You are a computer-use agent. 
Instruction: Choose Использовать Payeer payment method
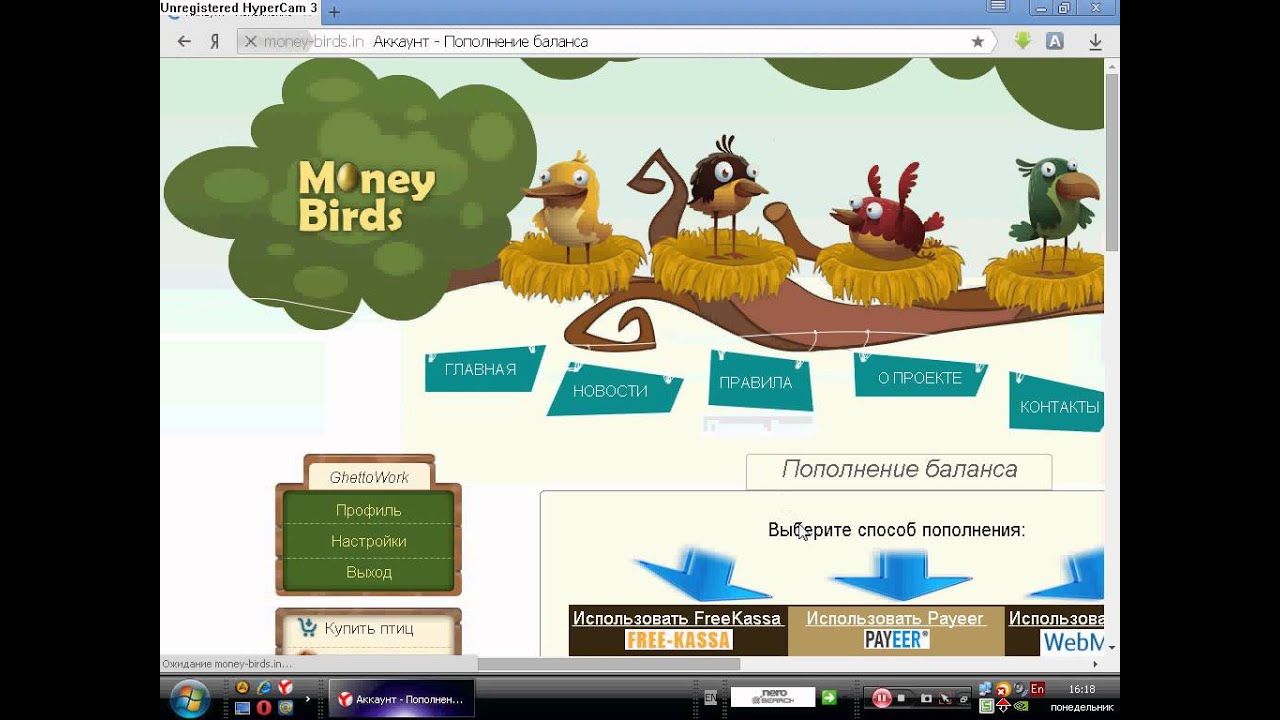[x=895, y=618]
